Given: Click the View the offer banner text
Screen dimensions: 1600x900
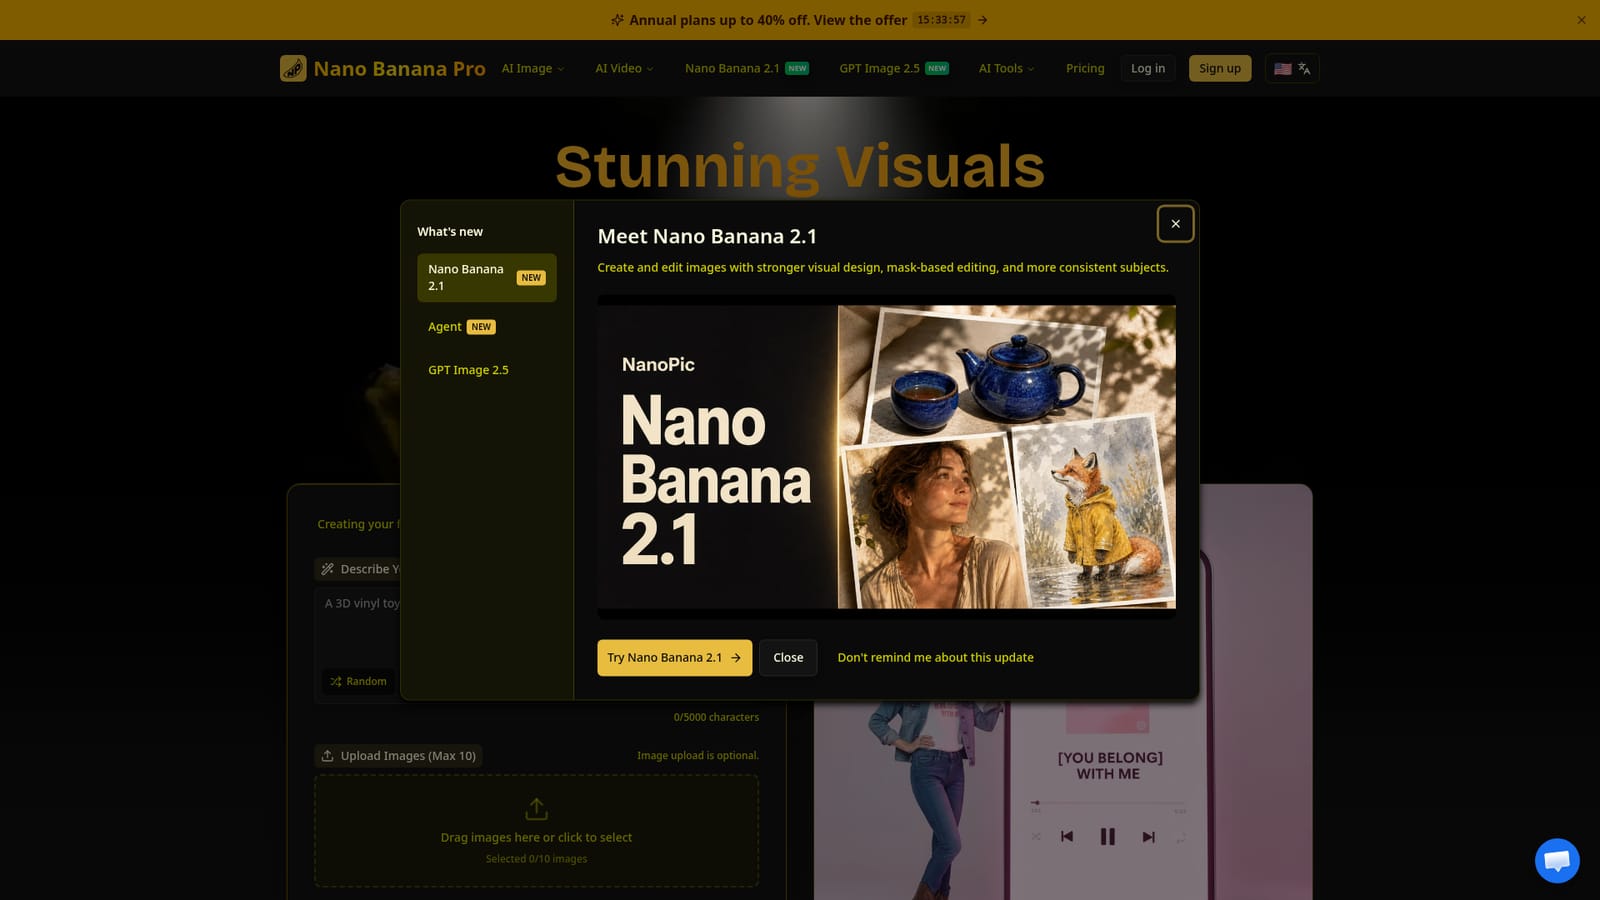Looking at the screenshot, I should pyautogui.click(x=860, y=20).
